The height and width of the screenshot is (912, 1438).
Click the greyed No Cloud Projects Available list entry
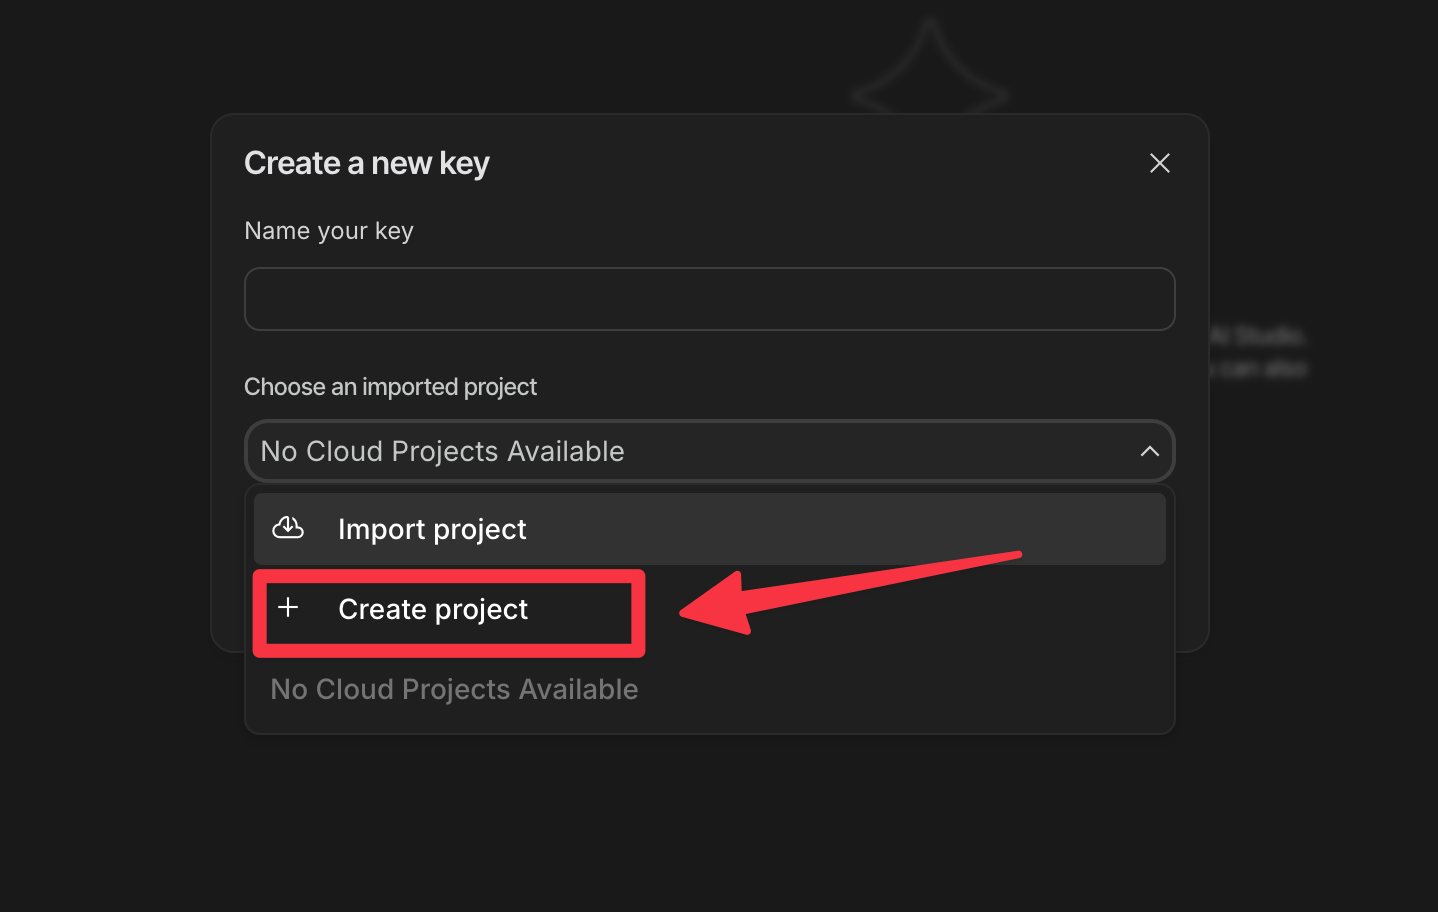454,689
